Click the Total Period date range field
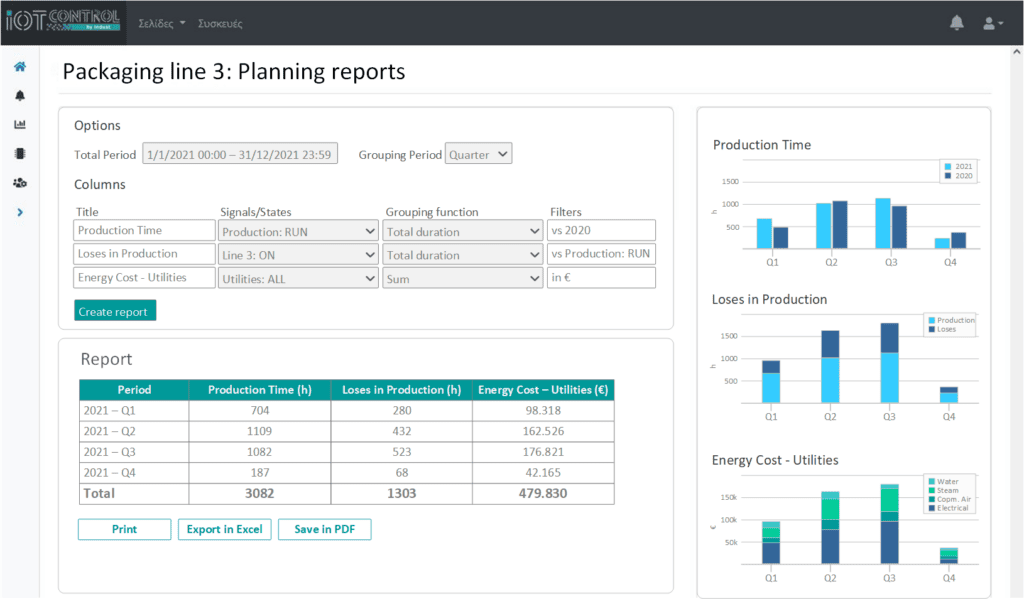The width and height of the screenshot is (1024, 599). 240,154
